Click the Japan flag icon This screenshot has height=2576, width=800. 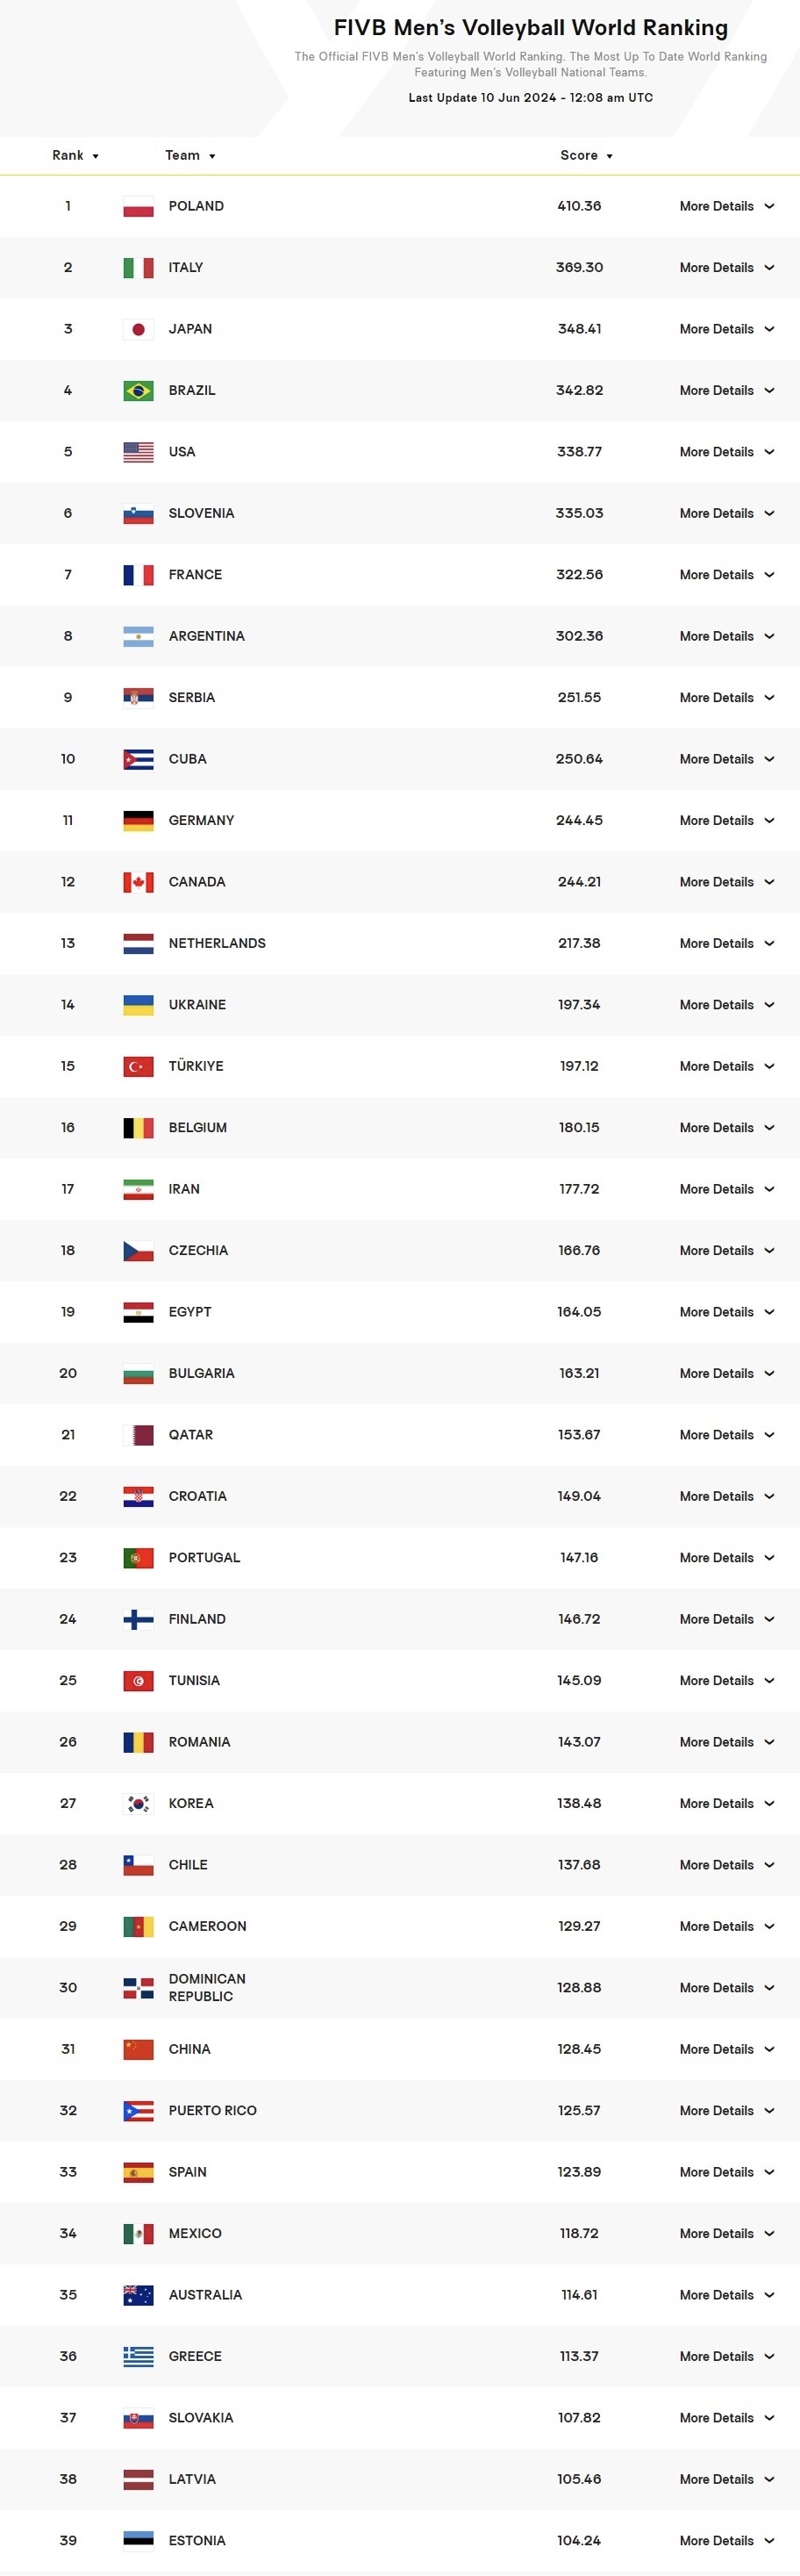pyautogui.click(x=138, y=330)
